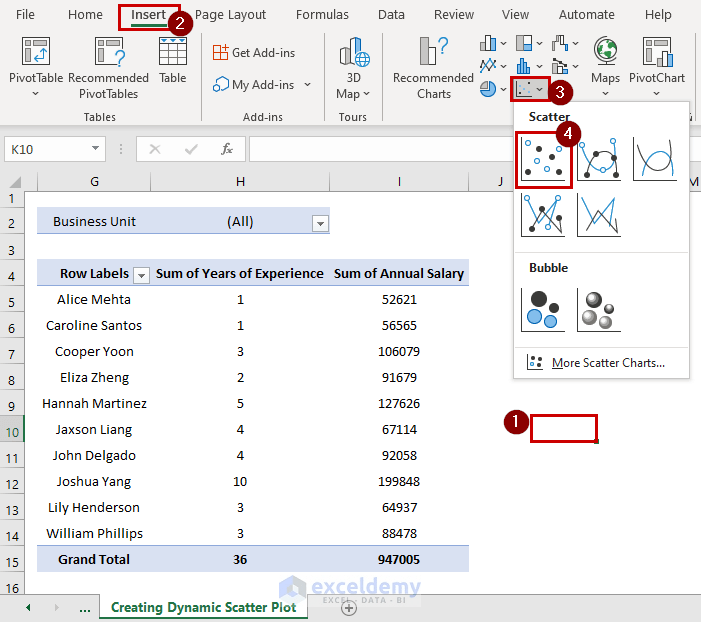The image size is (701, 622).
Task: Switch to the Review tab
Action: click(454, 15)
